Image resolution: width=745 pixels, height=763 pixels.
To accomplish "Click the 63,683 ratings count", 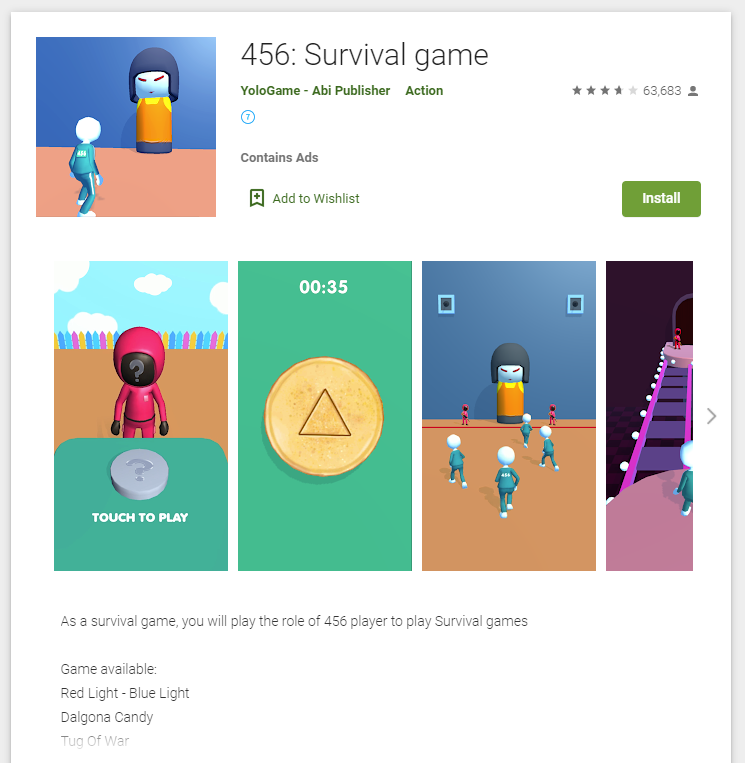I will (x=662, y=91).
